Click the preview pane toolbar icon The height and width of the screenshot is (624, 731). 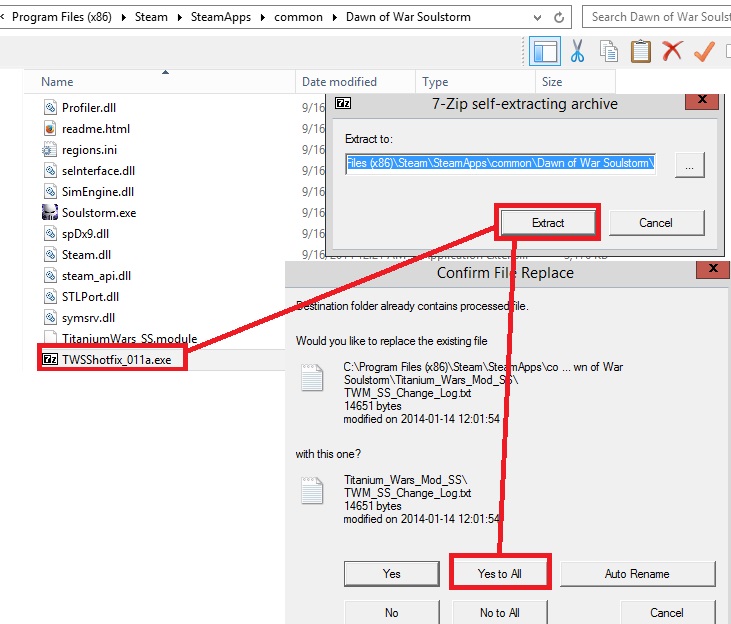545,51
